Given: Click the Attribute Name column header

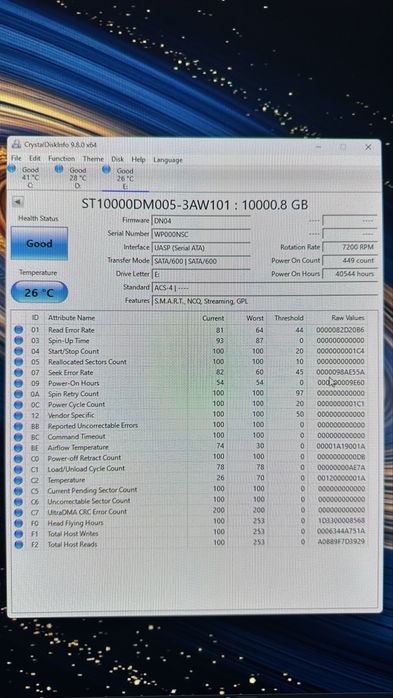Looking at the screenshot, I should coord(72,318).
